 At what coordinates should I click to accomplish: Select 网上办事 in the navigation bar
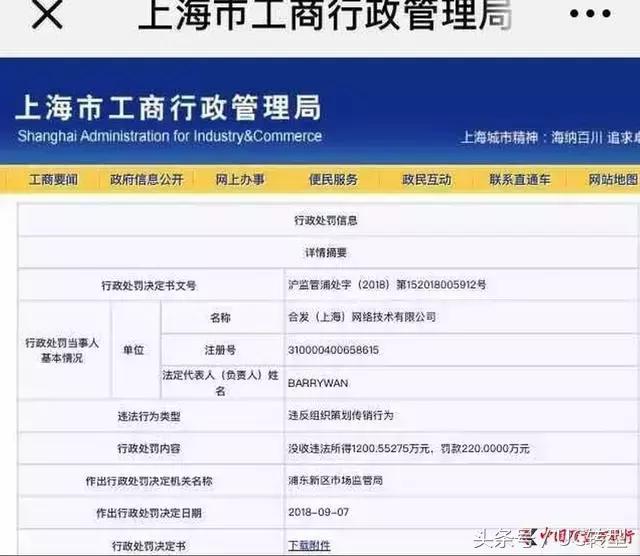point(240,180)
